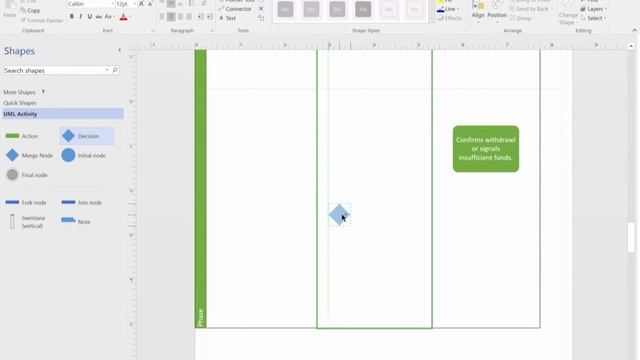Select the Fork node stencil
The image size is (640, 360).
[x=25, y=202]
